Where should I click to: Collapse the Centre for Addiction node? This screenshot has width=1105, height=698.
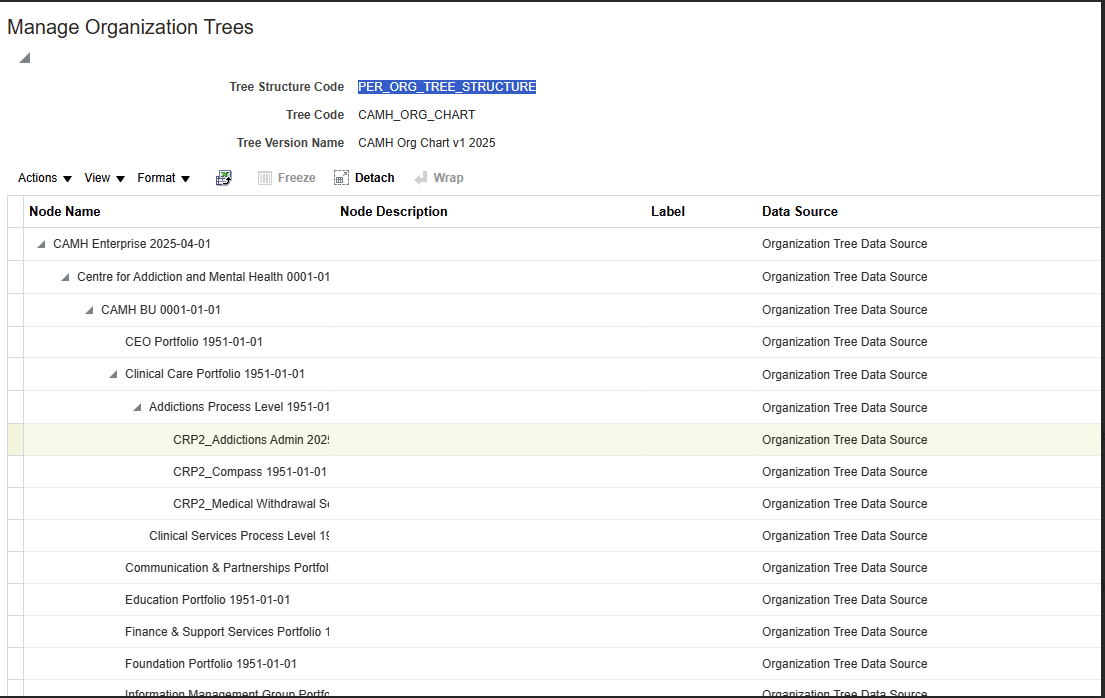point(64,276)
